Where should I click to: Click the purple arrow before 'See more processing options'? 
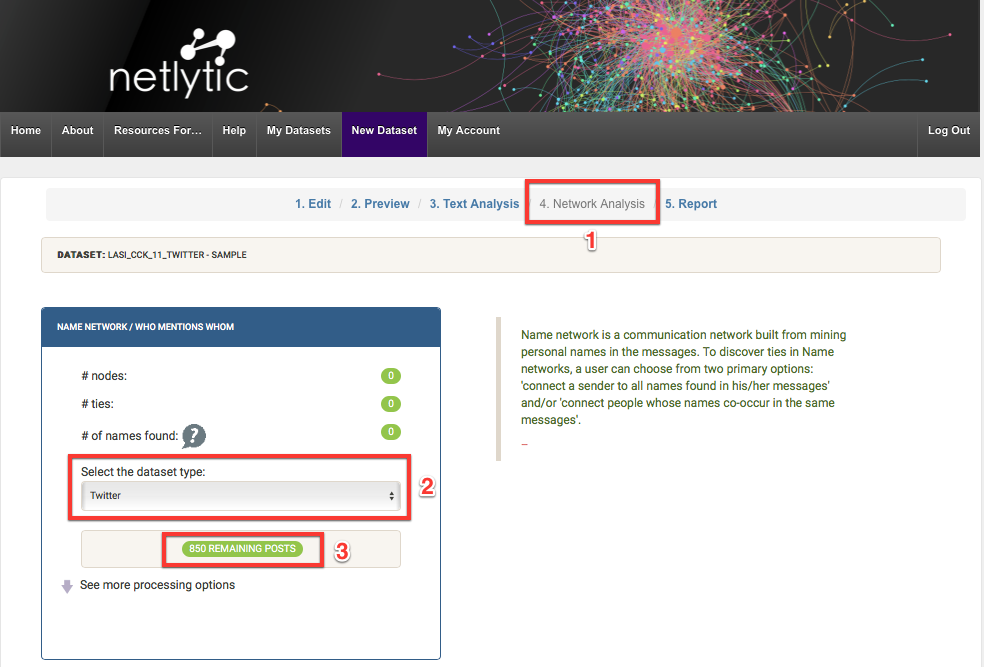point(67,585)
